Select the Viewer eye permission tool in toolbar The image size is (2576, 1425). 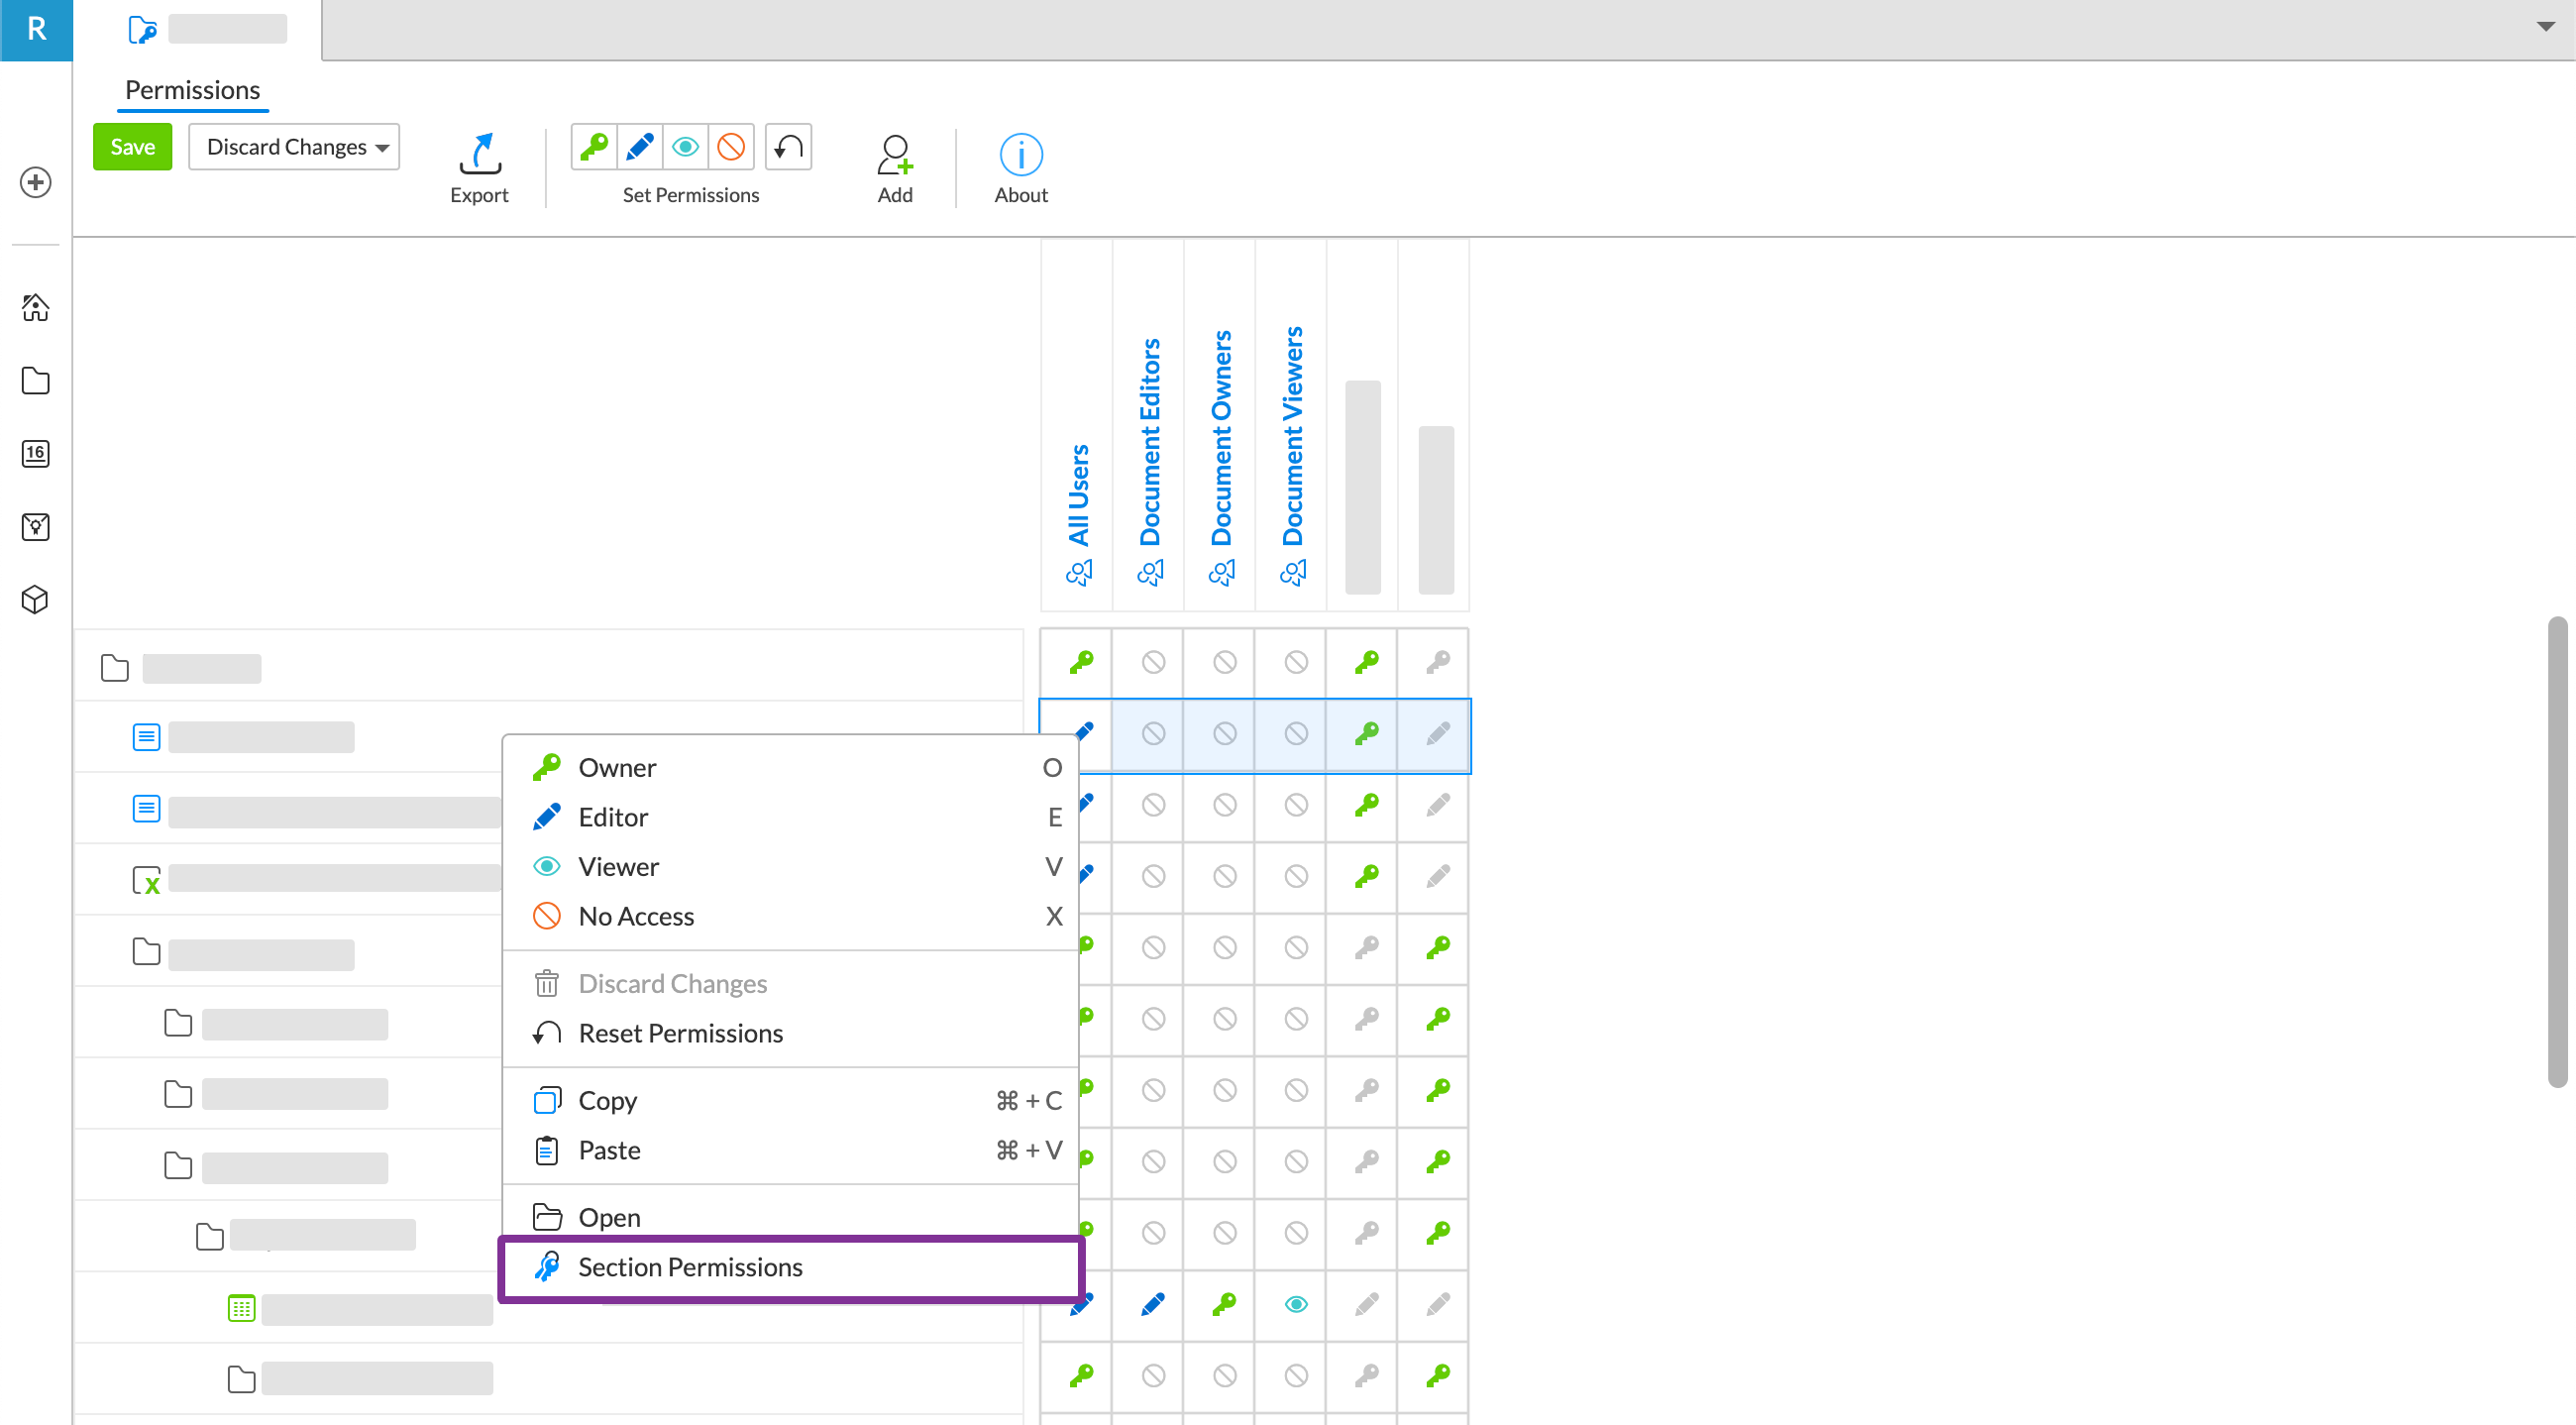point(685,148)
